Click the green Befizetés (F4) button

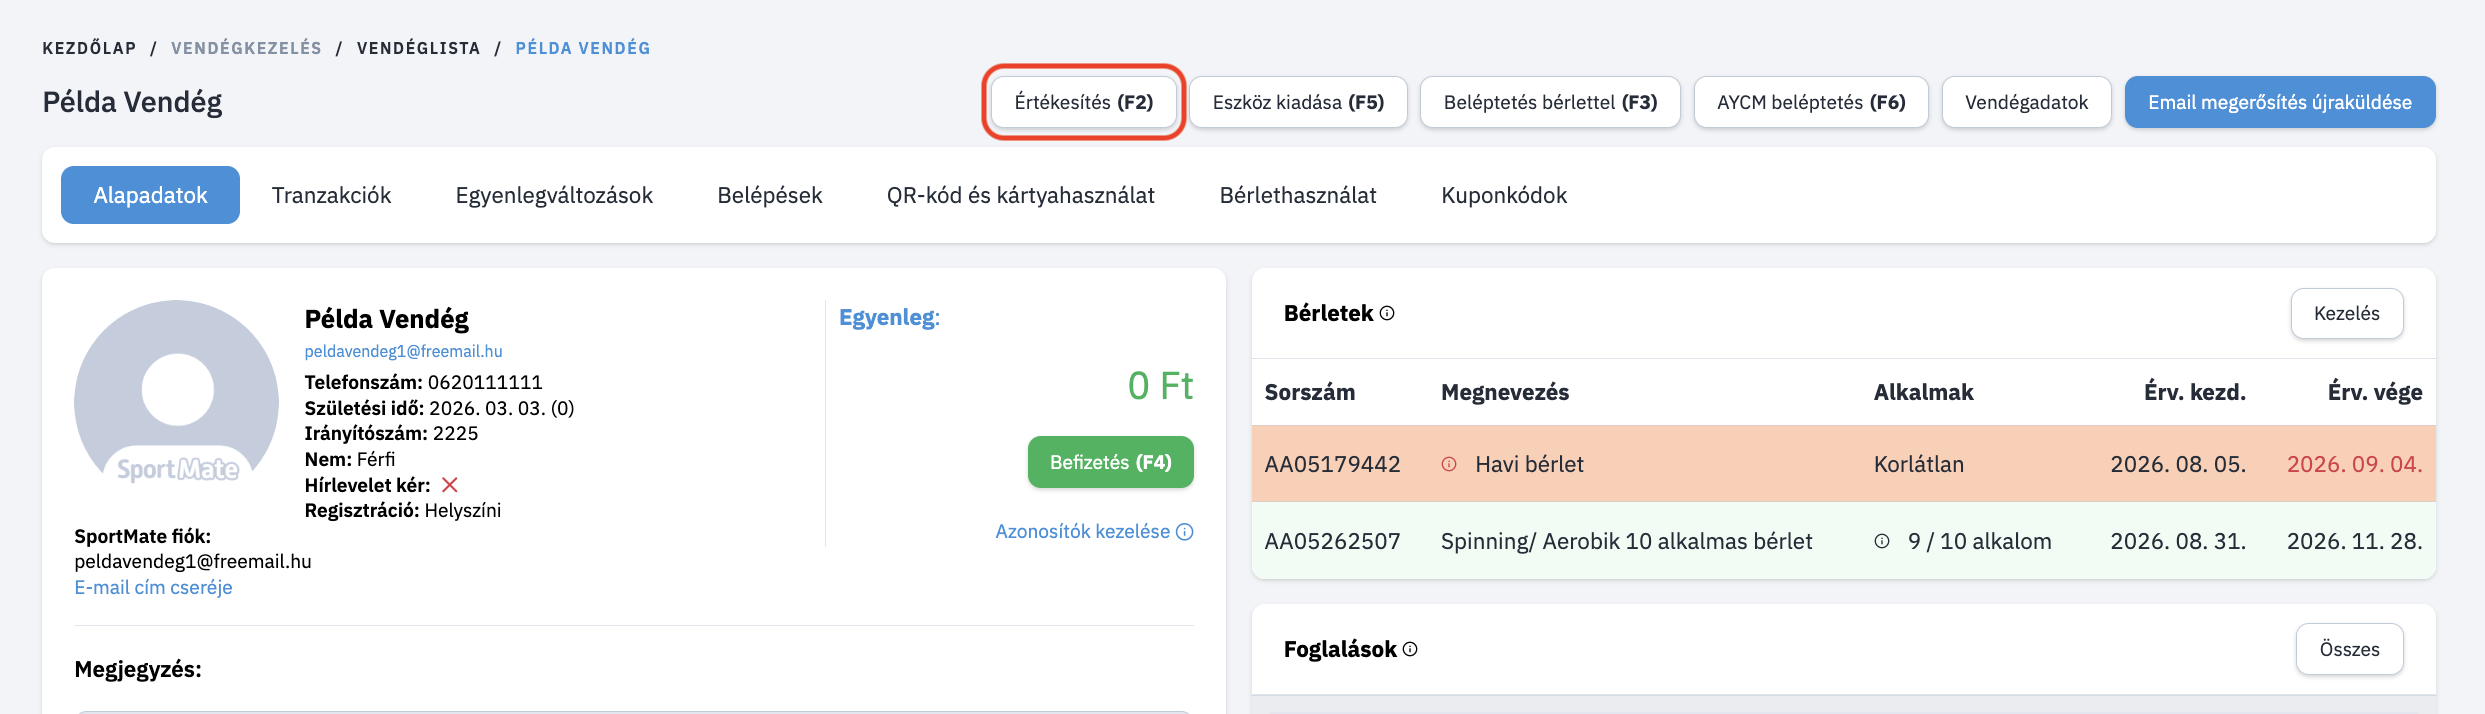(1111, 462)
